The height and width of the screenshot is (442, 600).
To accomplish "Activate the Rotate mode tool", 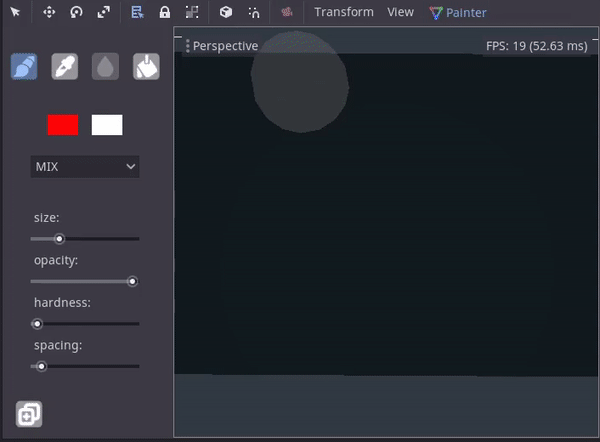I will [77, 13].
